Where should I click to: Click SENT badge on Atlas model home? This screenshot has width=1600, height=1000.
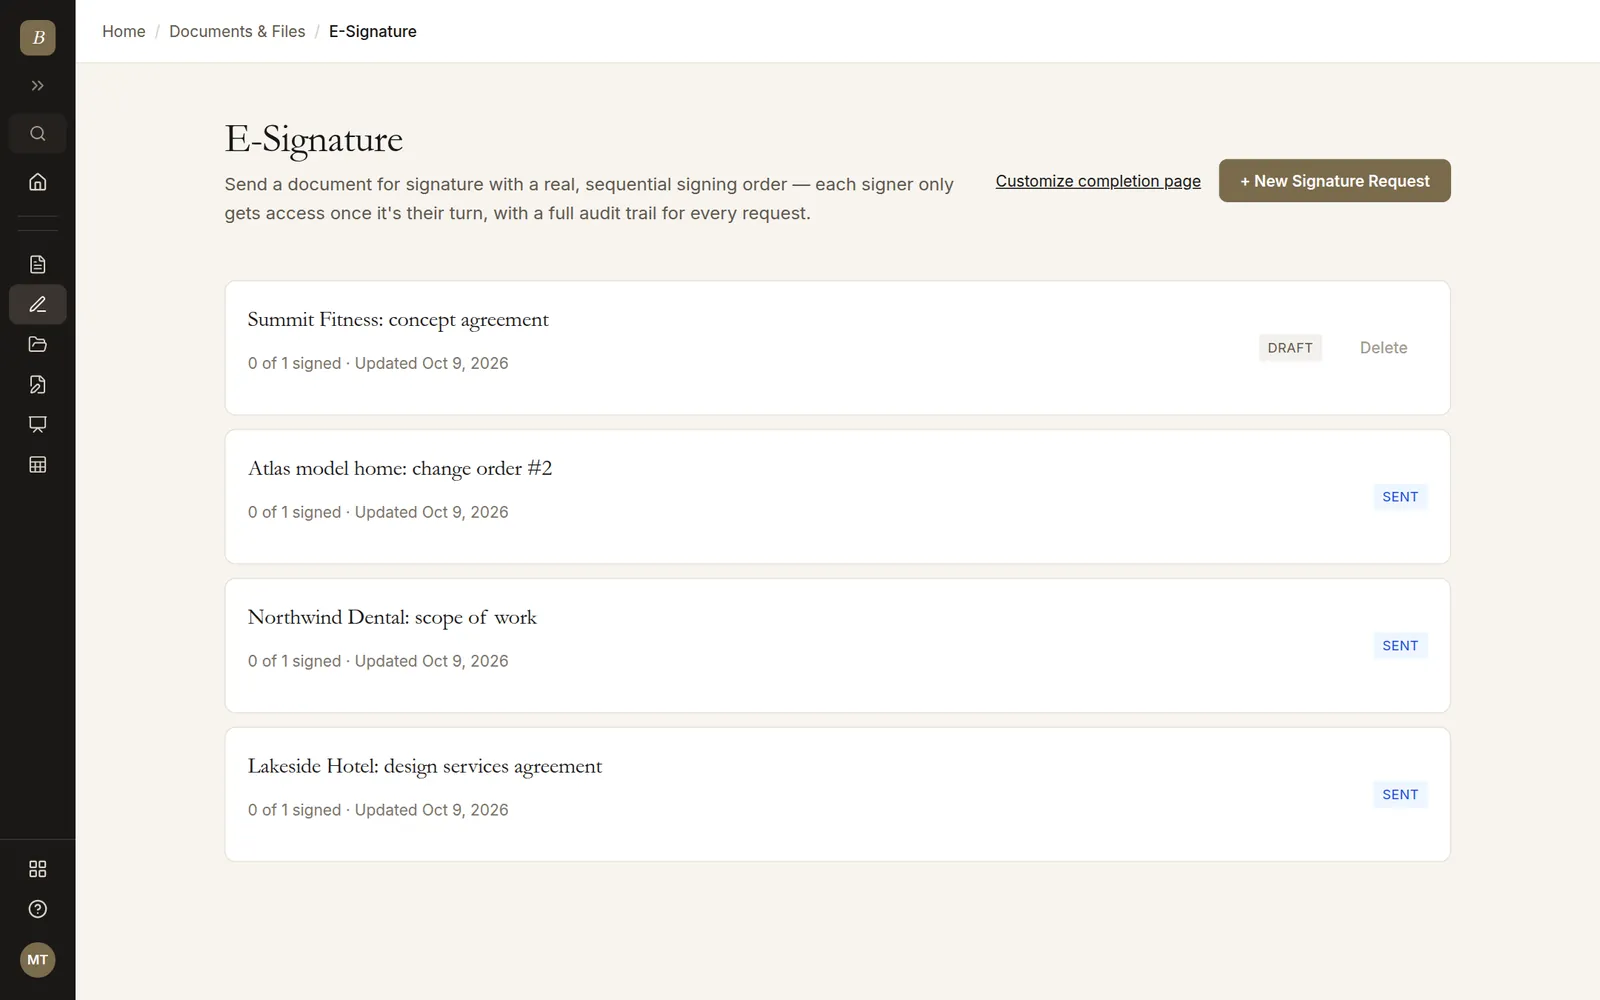(x=1400, y=497)
